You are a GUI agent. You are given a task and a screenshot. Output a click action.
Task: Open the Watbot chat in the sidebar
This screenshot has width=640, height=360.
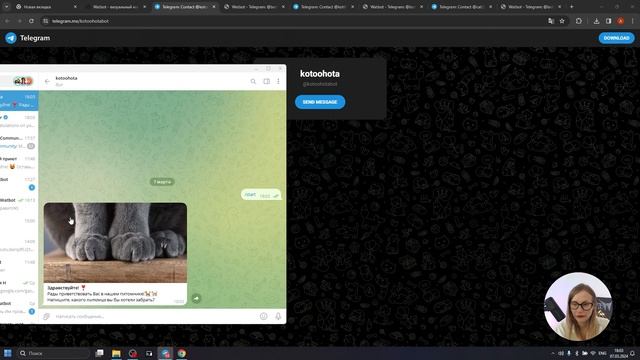pyautogui.click(x=19, y=204)
